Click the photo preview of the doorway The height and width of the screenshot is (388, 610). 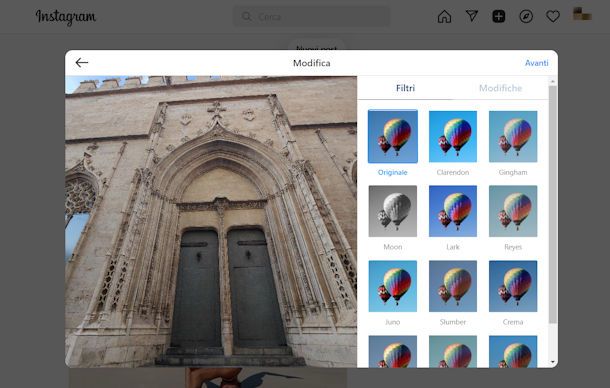[211, 221]
